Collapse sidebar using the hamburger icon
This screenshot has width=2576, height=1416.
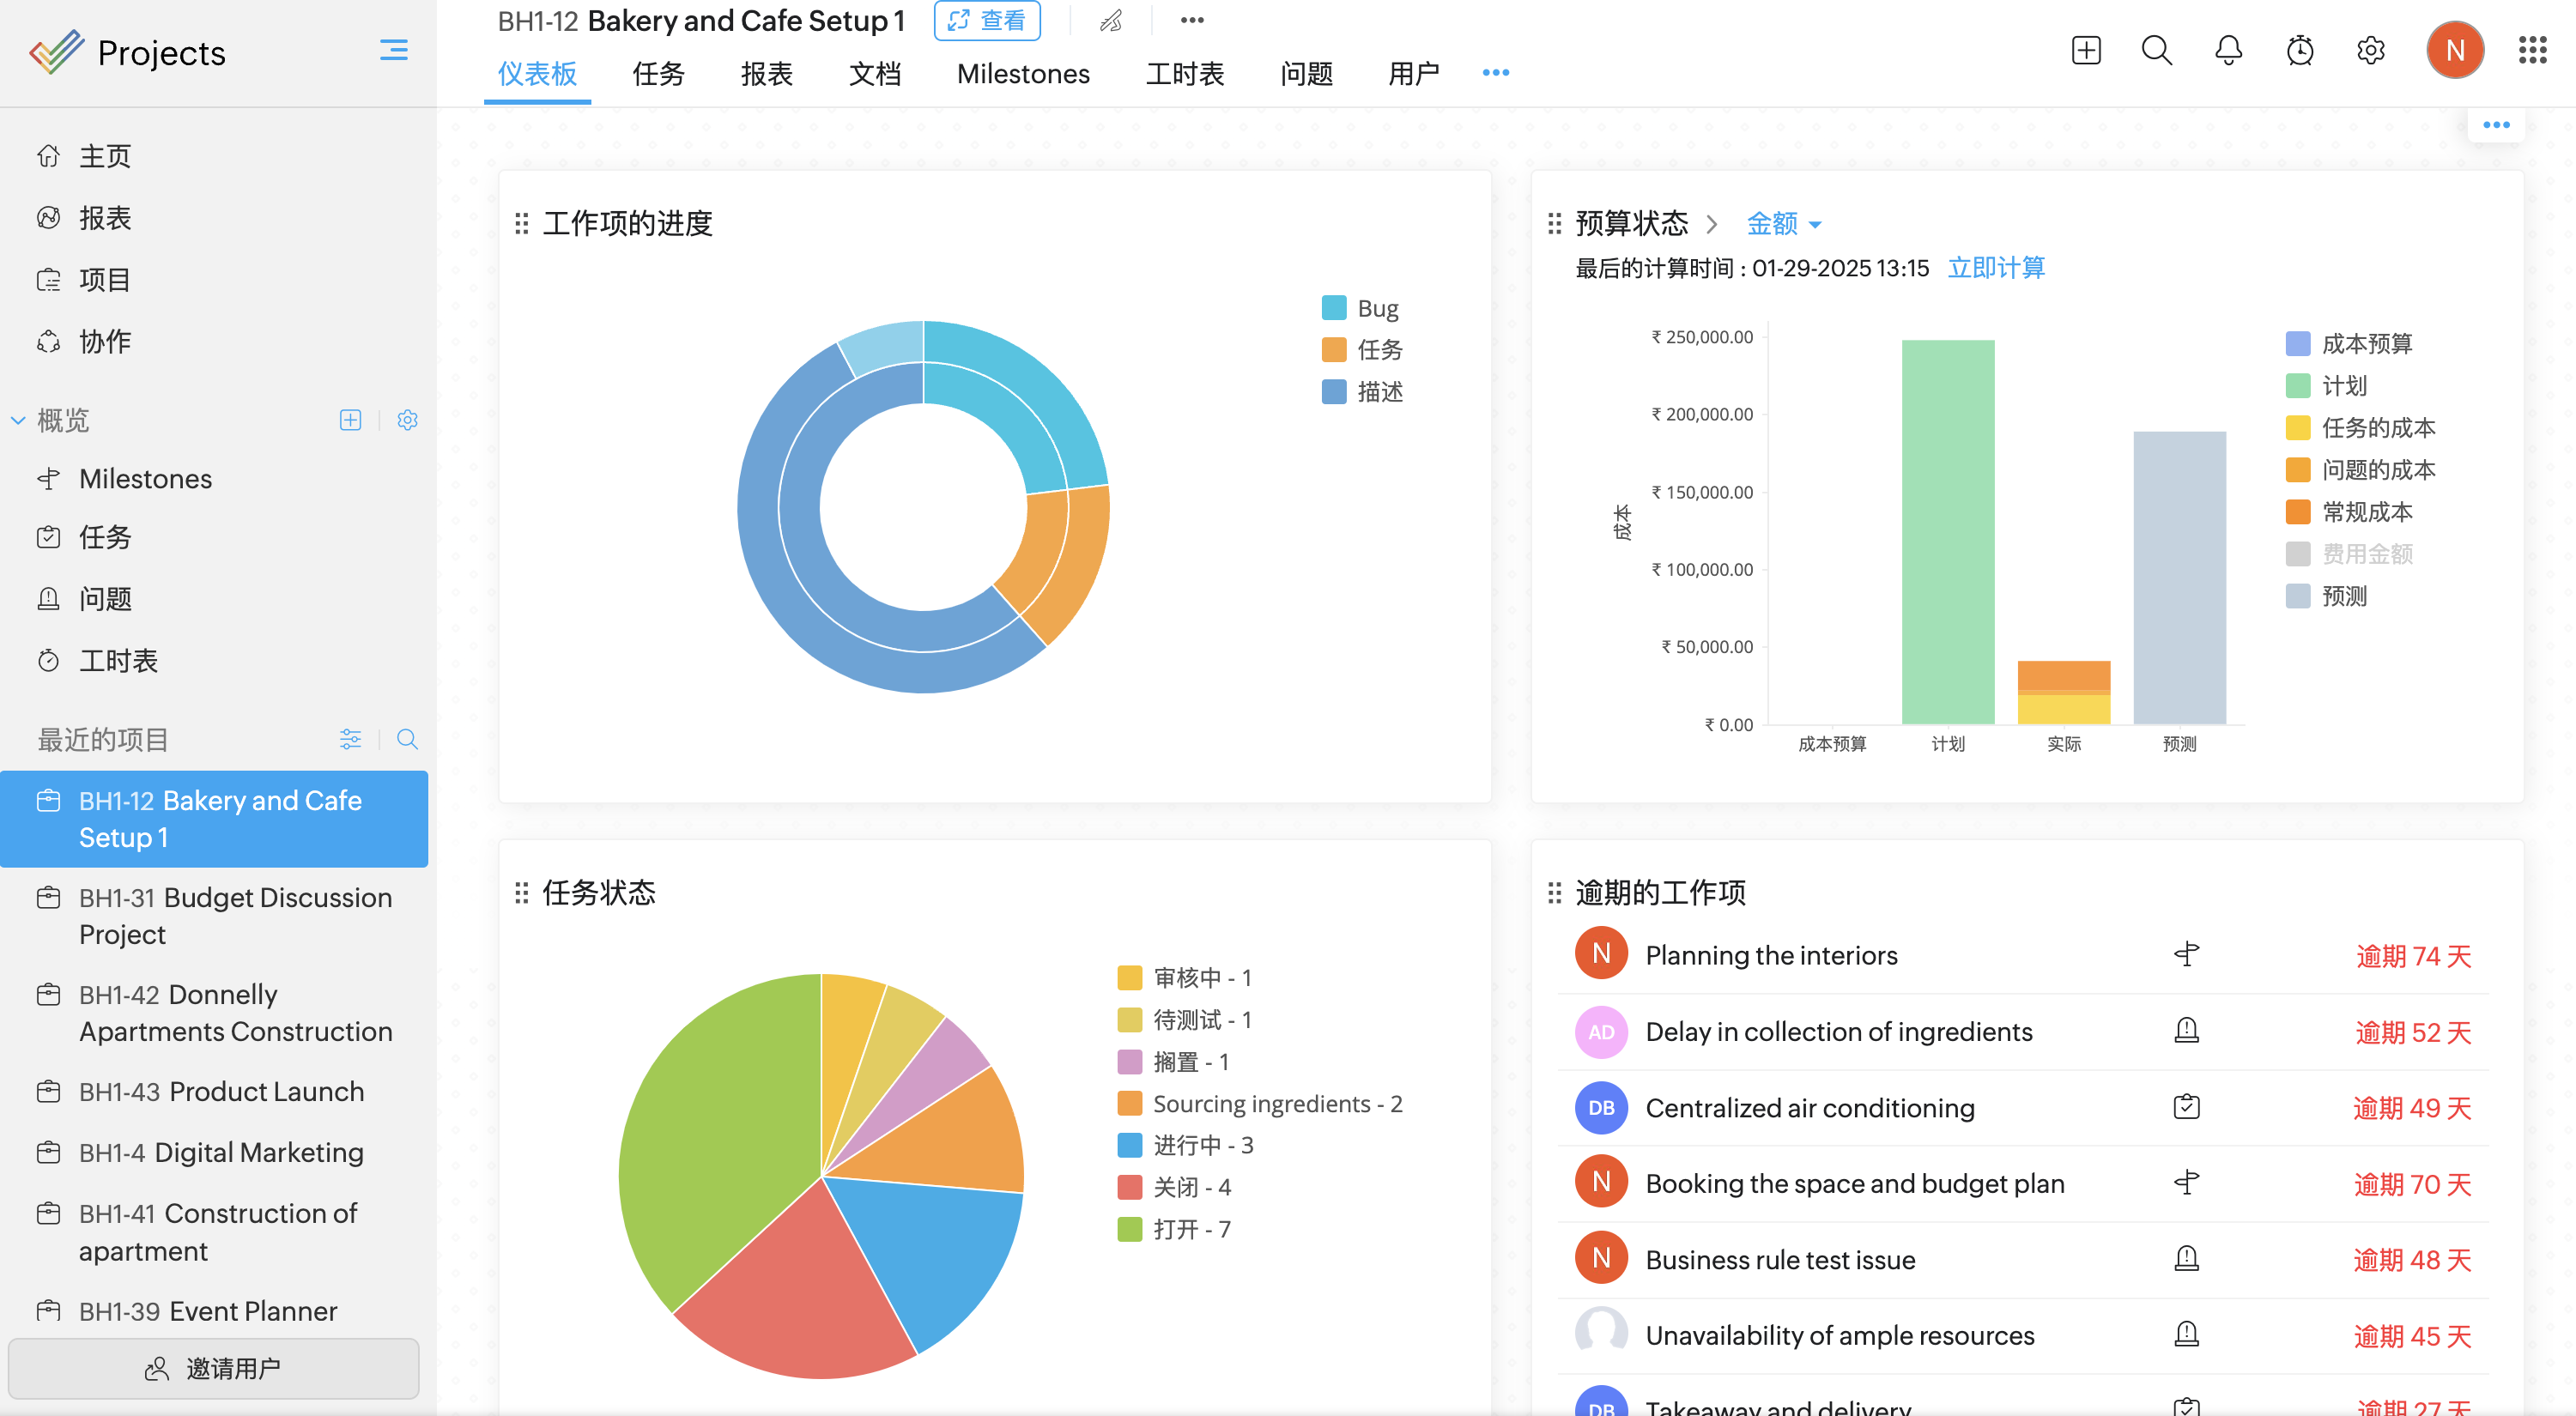coord(393,51)
